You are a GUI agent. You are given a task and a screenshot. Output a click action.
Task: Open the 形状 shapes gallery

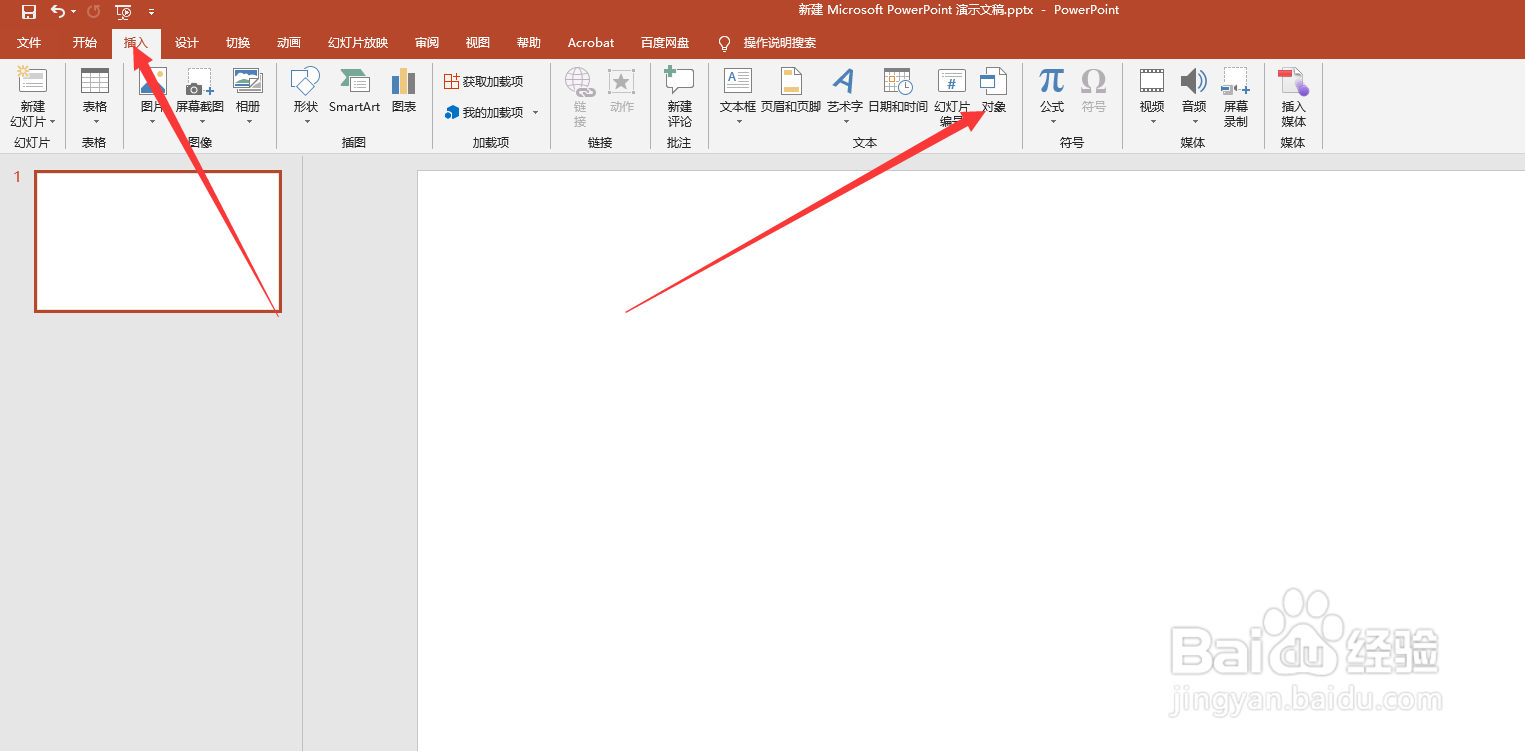pos(305,96)
